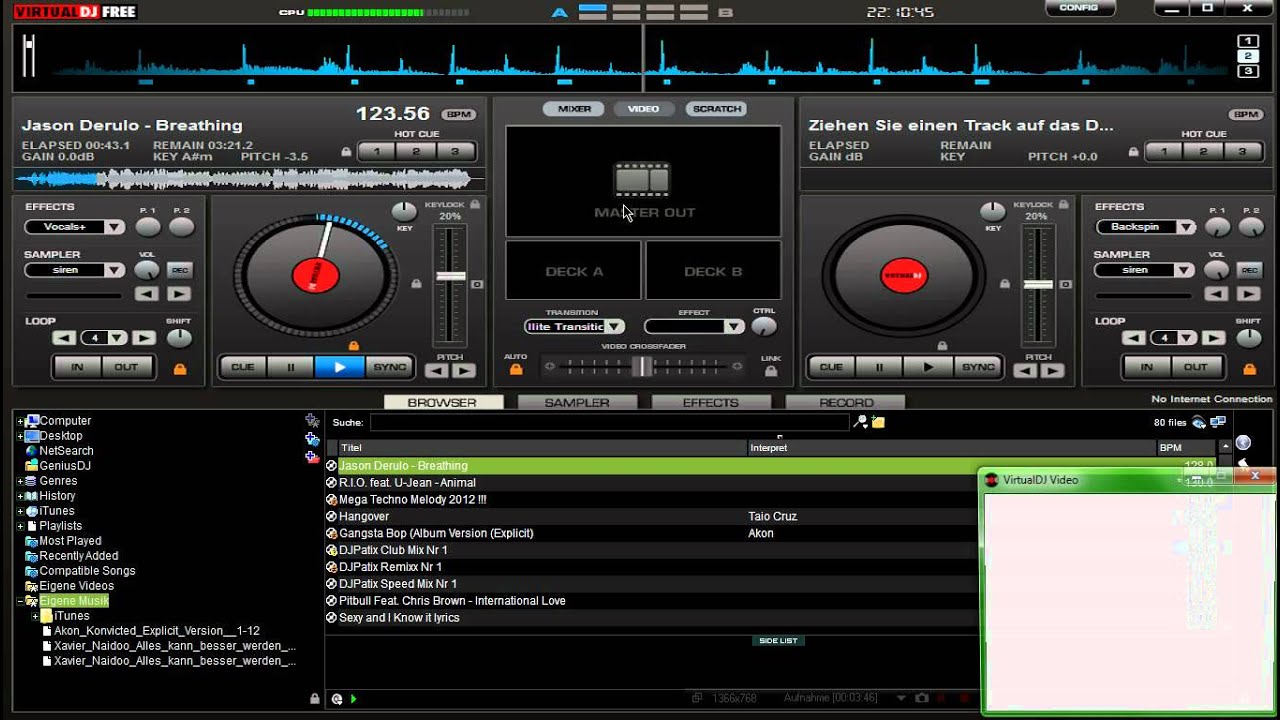Trigger hot cue 1 on left deck

click(x=377, y=151)
